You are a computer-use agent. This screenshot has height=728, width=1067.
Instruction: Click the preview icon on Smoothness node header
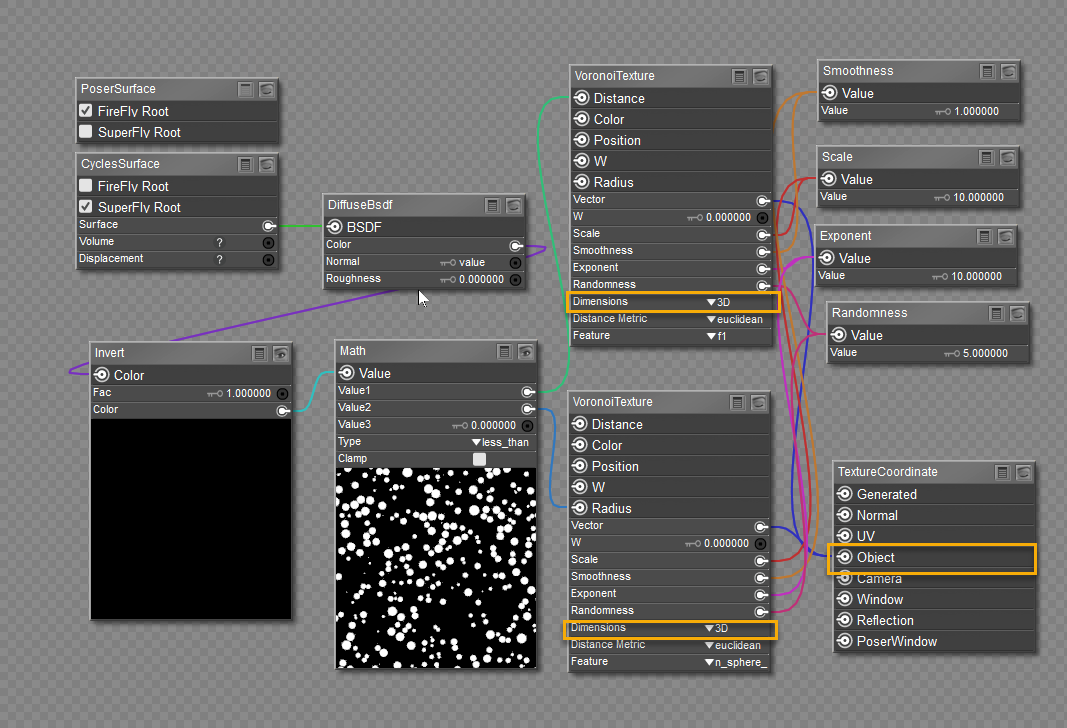click(1008, 71)
